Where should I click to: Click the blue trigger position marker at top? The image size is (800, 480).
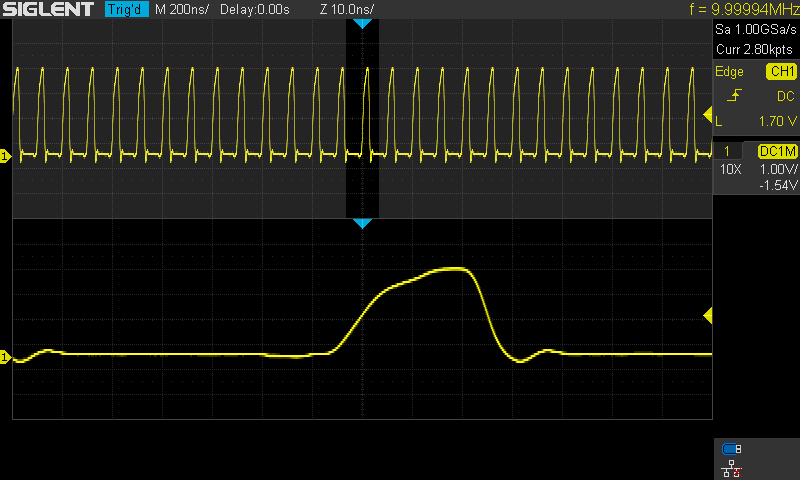362,23
